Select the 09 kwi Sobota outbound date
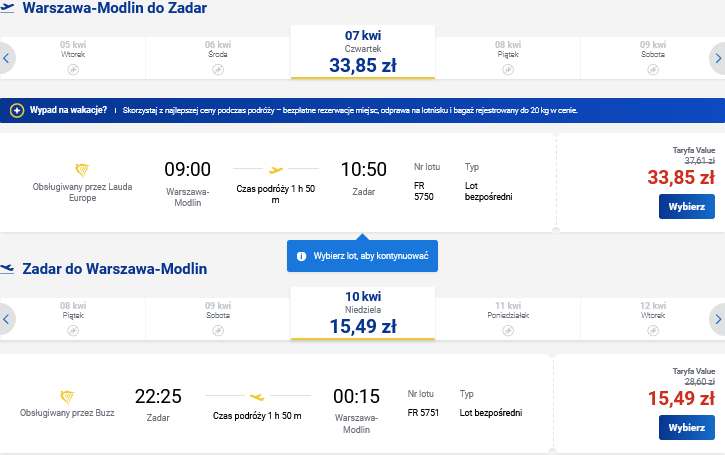This screenshot has height=455, width=725. [653, 58]
